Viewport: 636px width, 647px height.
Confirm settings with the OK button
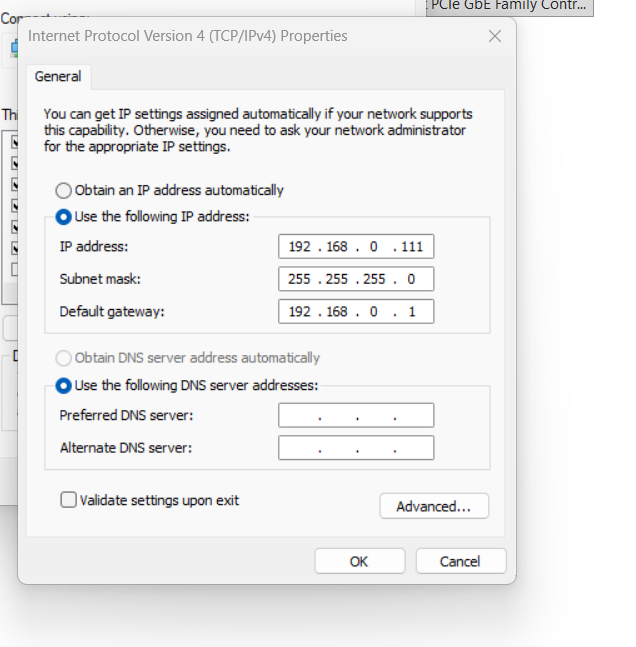(x=359, y=561)
